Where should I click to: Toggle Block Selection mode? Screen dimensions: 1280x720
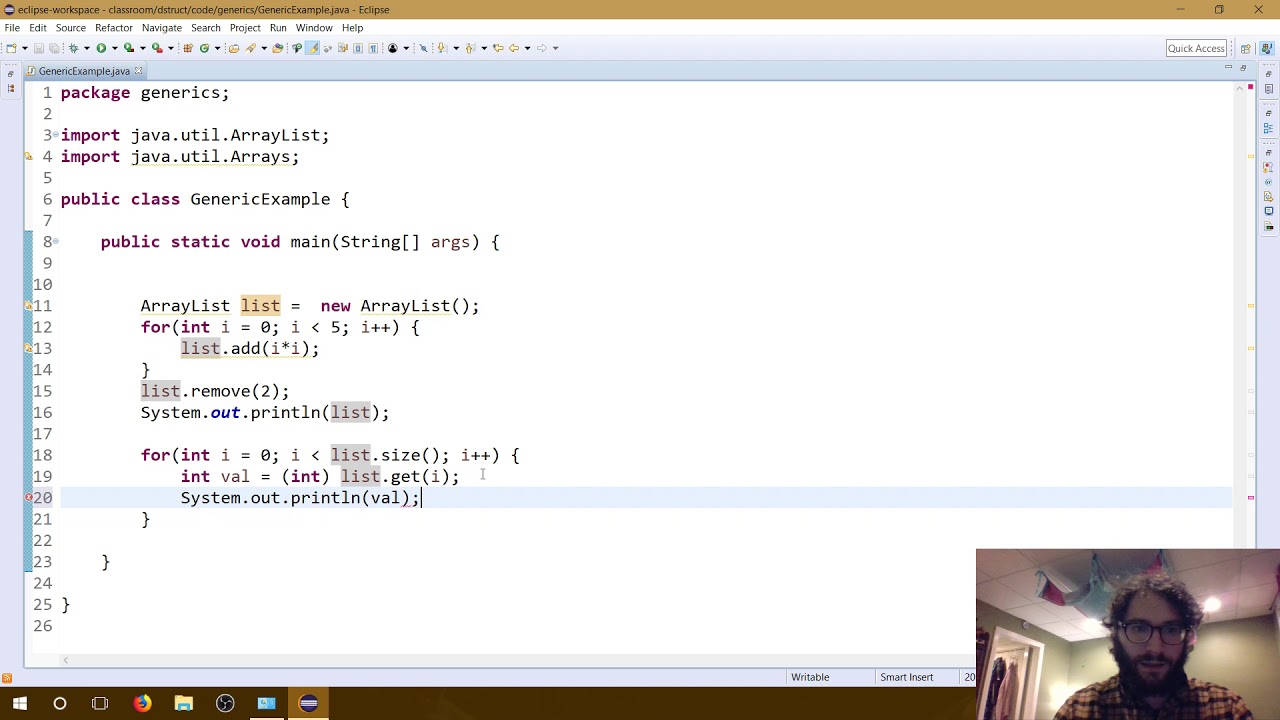pos(358,48)
